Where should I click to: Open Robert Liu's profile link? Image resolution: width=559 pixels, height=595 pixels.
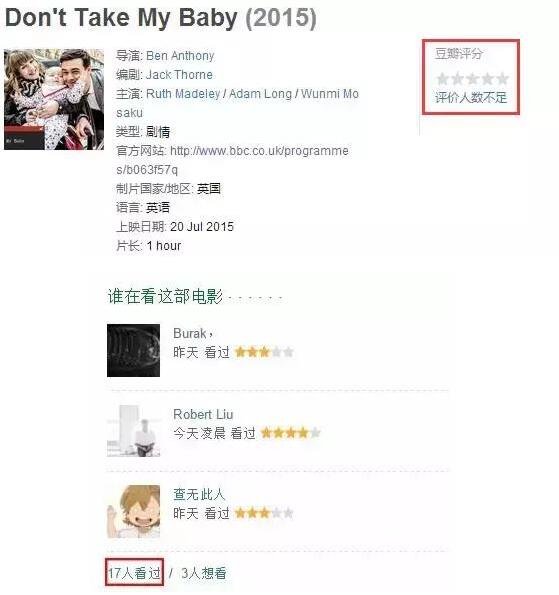coord(203,414)
